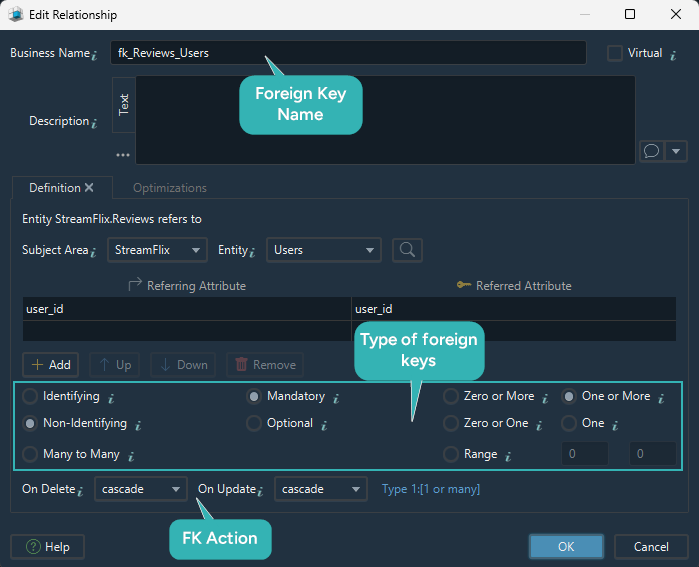
Task: Click the app icon in title bar
Action: point(16,14)
